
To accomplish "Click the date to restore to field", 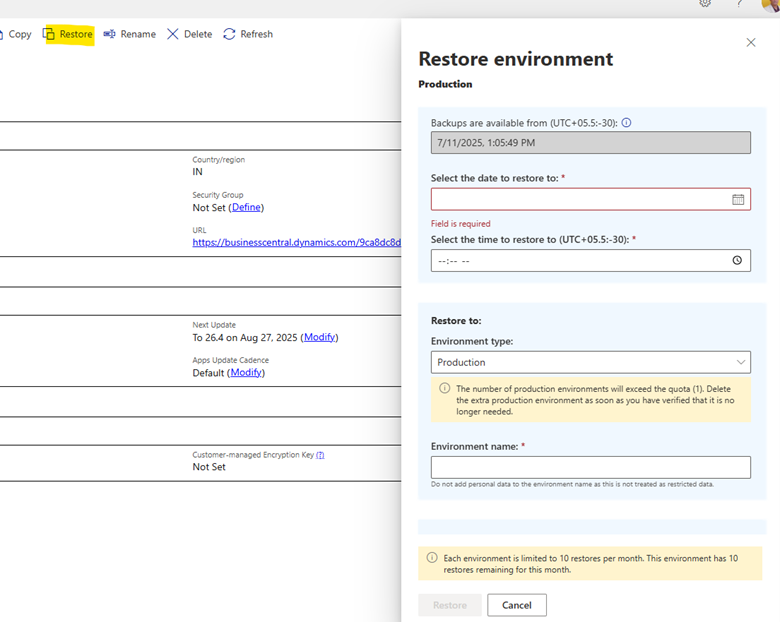I will coord(580,199).
